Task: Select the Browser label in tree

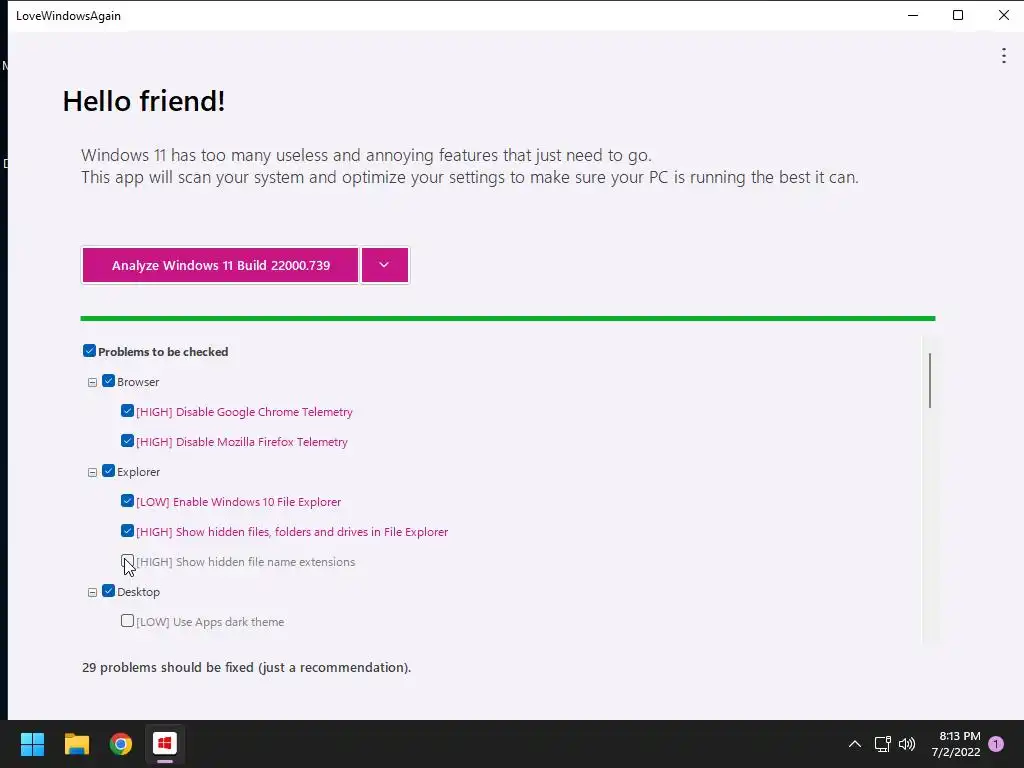Action: coord(138,382)
